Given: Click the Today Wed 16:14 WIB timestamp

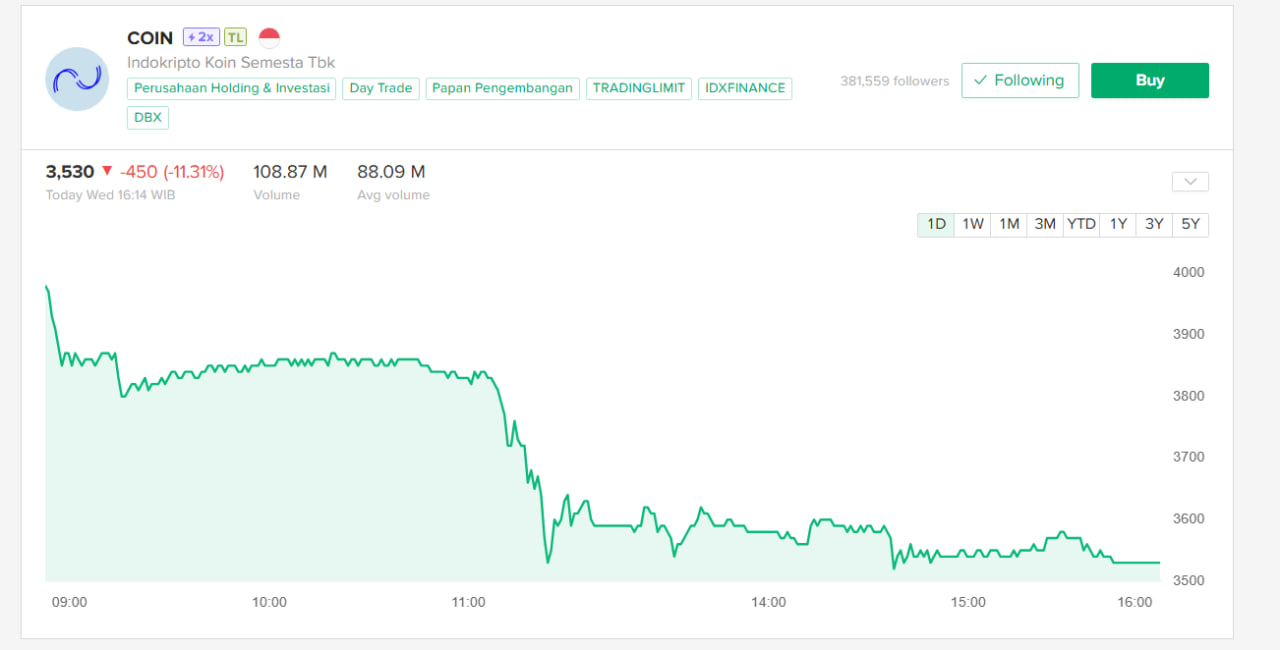Looking at the screenshot, I should (x=110, y=195).
